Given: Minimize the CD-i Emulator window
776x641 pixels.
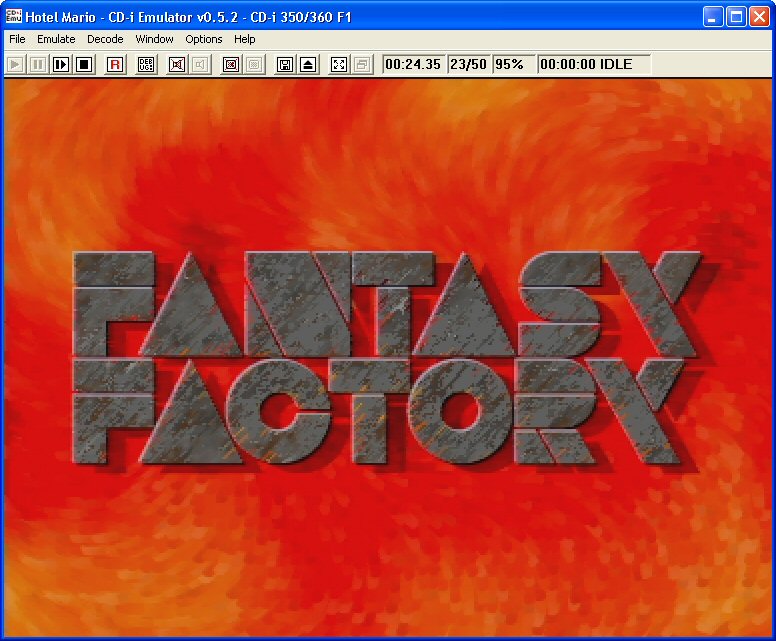Looking at the screenshot, I should tap(713, 17).
